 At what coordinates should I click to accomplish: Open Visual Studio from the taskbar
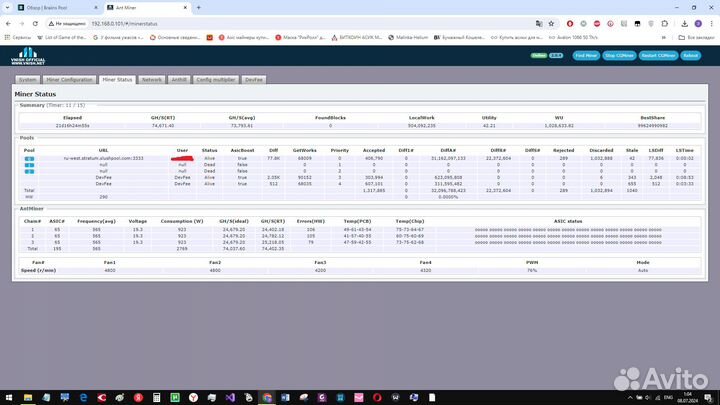[x=230, y=398]
